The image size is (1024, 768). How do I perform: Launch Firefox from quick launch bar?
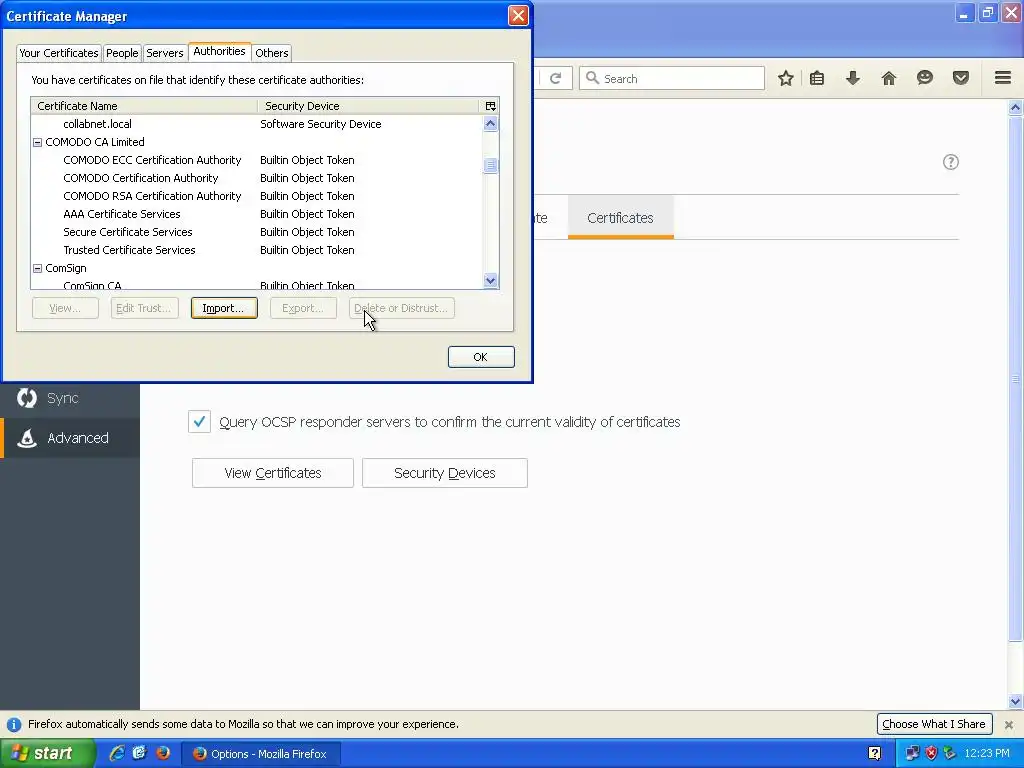click(163, 753)
